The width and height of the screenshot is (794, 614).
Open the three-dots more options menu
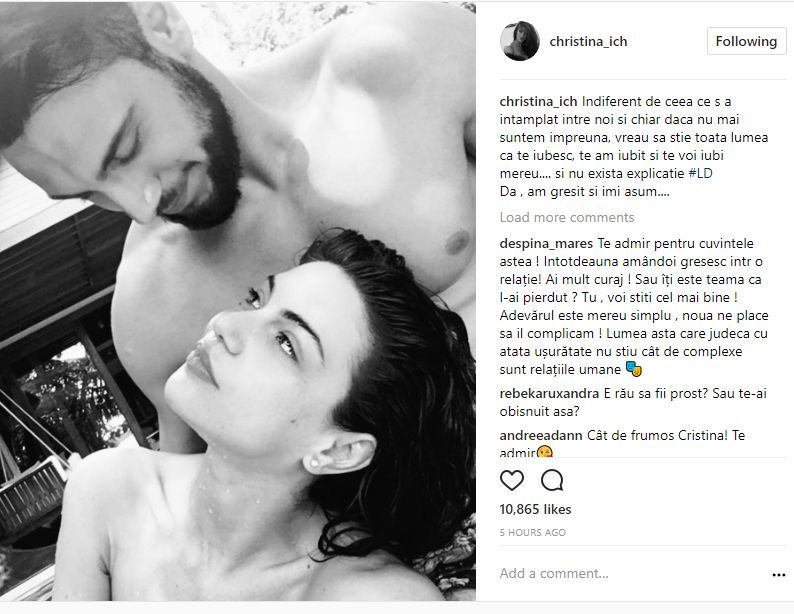[779, 575]
